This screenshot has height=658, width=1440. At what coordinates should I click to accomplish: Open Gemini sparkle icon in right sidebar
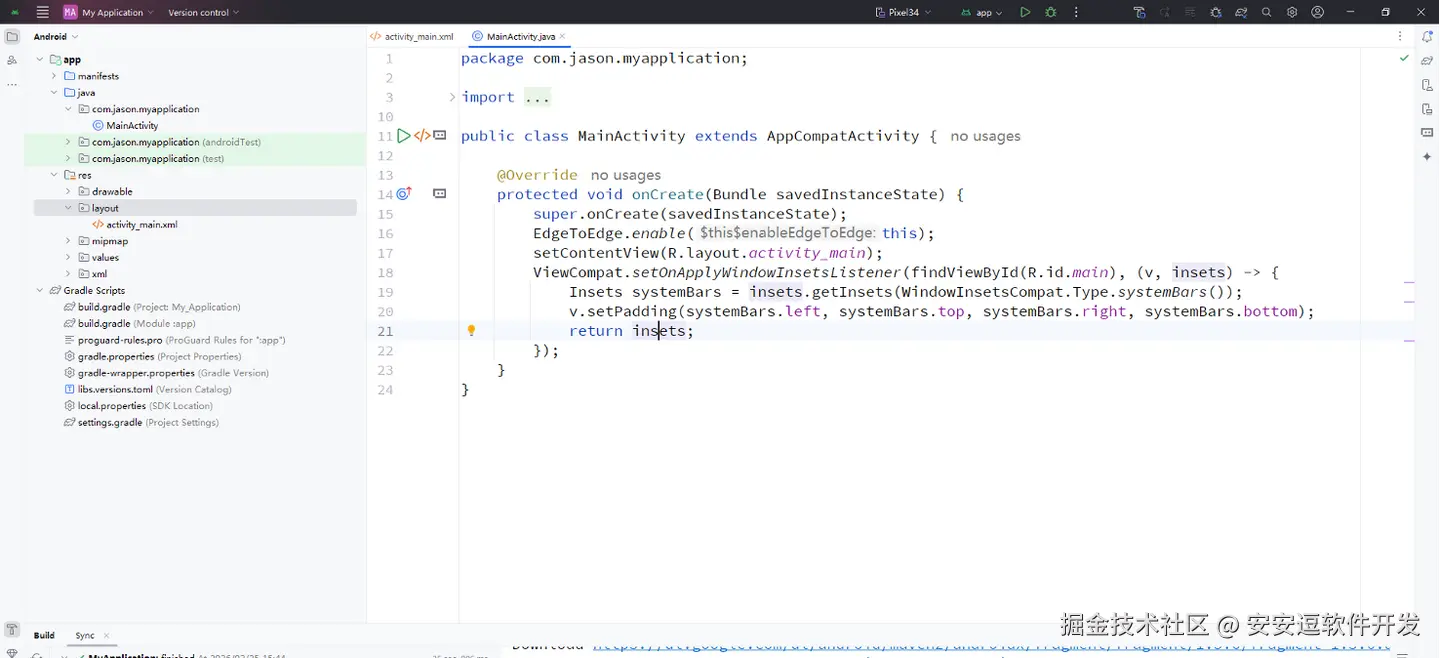(1427, 157)
